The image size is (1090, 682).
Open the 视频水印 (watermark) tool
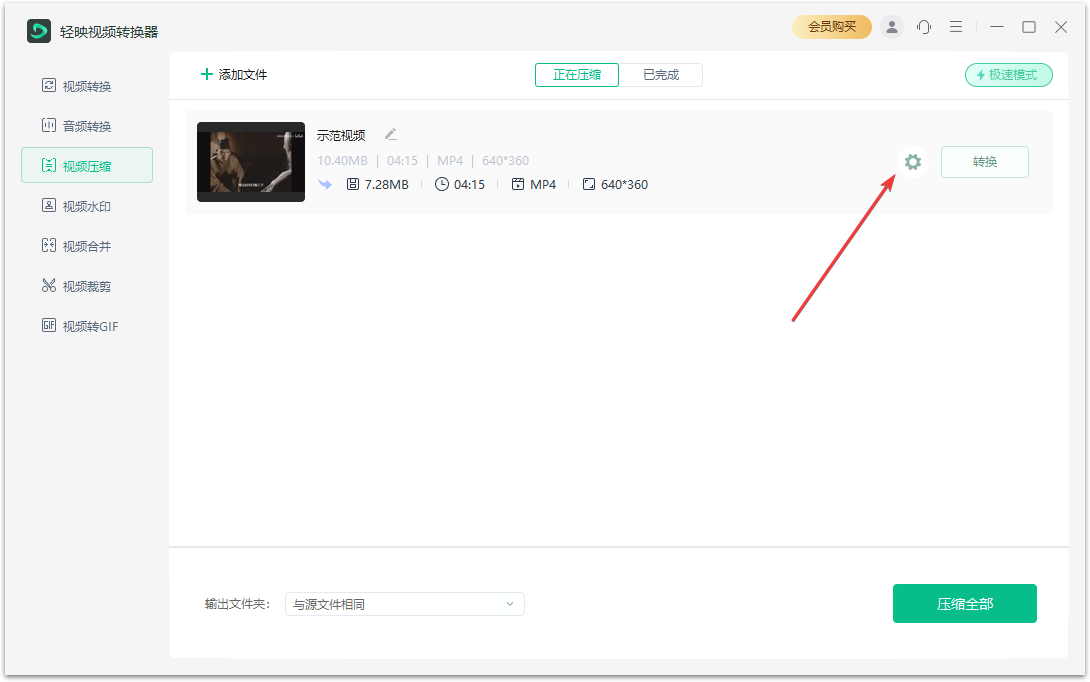[87, 205]
